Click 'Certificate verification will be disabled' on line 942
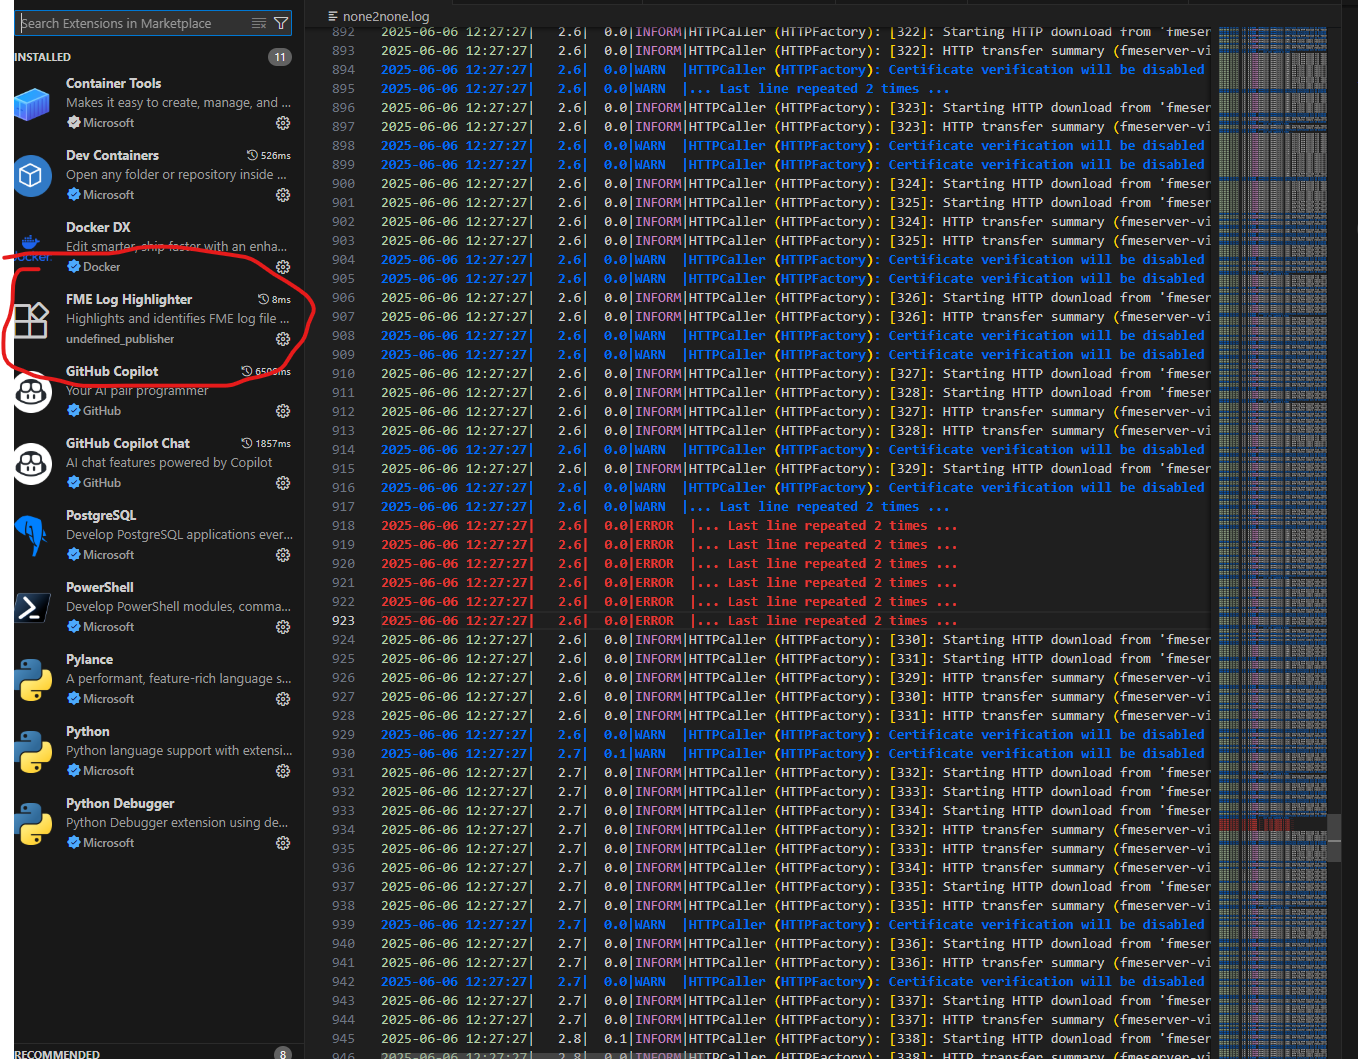 tap(1047, 982)
